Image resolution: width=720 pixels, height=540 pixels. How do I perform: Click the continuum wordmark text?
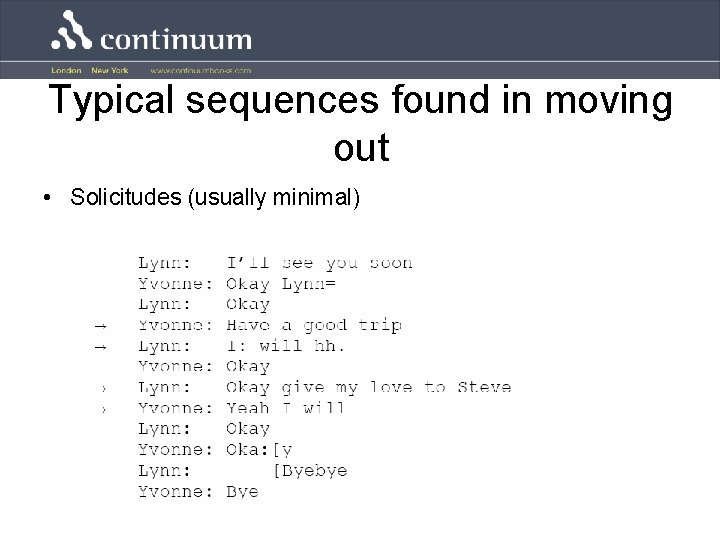(x=176, y=39)
